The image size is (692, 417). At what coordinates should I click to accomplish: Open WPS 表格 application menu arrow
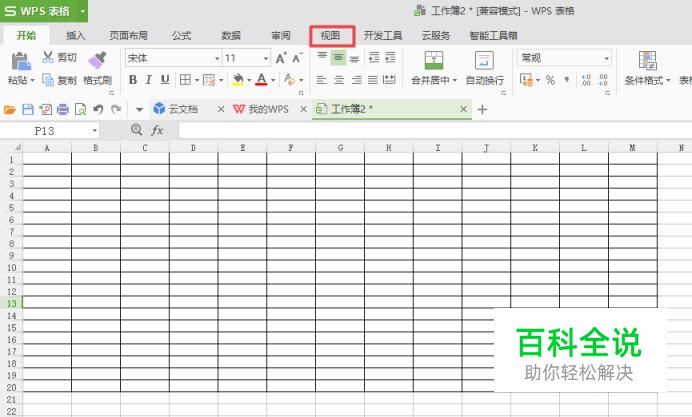pos(83,11)
